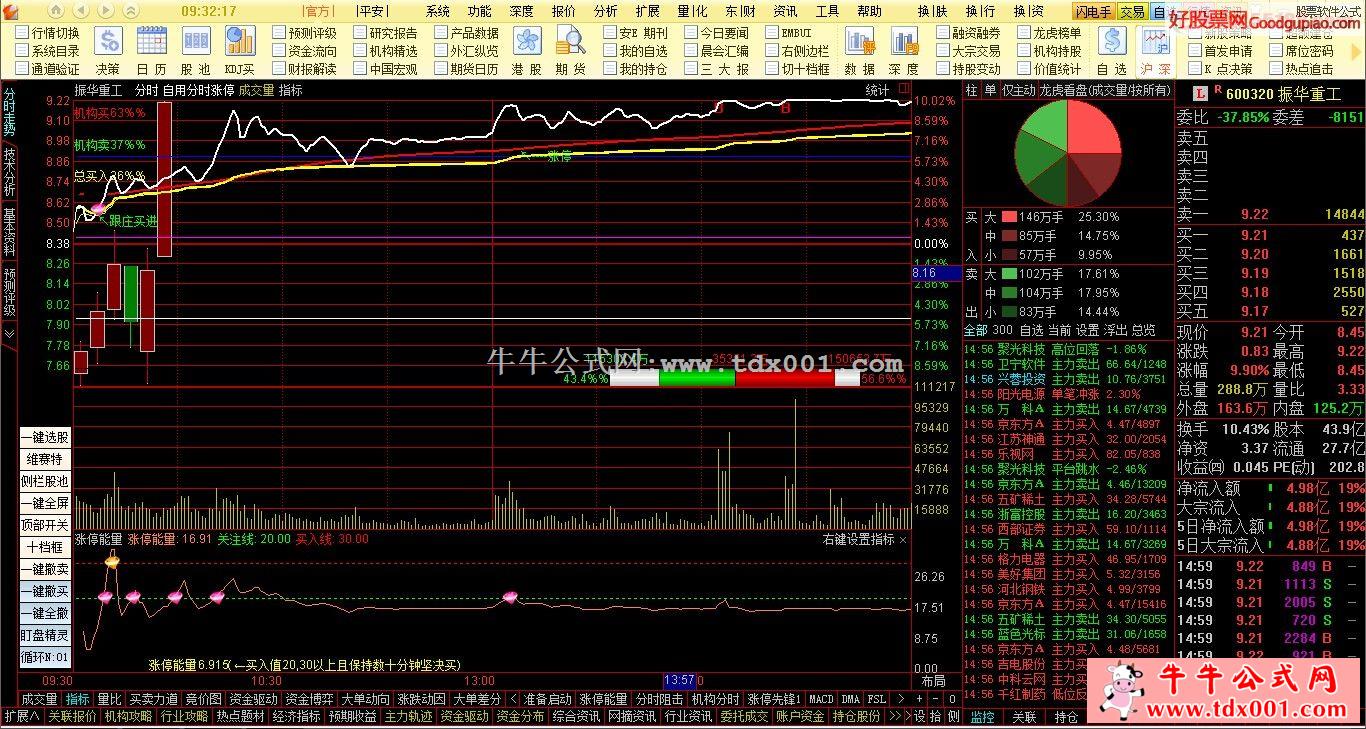Open the 港股 flower icon
Image resolution: width=1366 pixels, height=729 pixels.
527,41
